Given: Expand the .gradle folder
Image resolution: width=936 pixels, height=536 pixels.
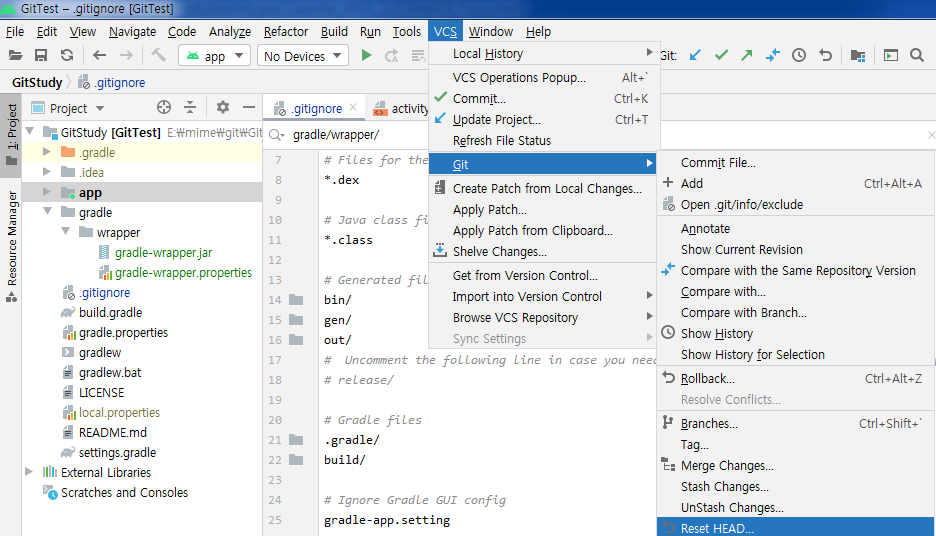Looking at the screenshot, I should [x=47, y=152].
